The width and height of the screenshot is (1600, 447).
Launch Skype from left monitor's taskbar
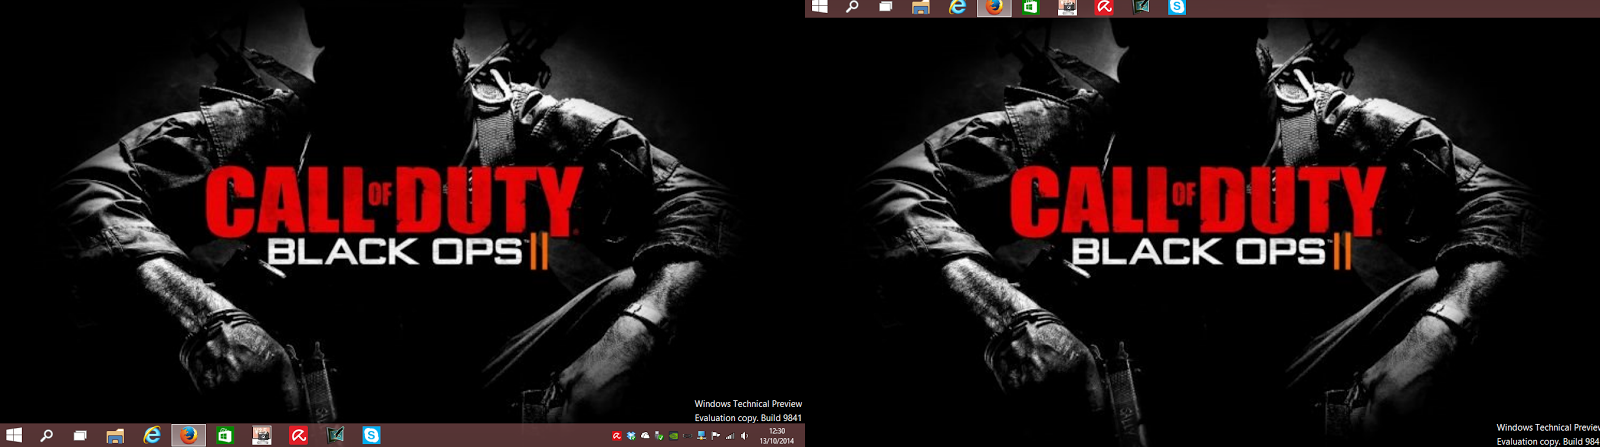(371, 435)
